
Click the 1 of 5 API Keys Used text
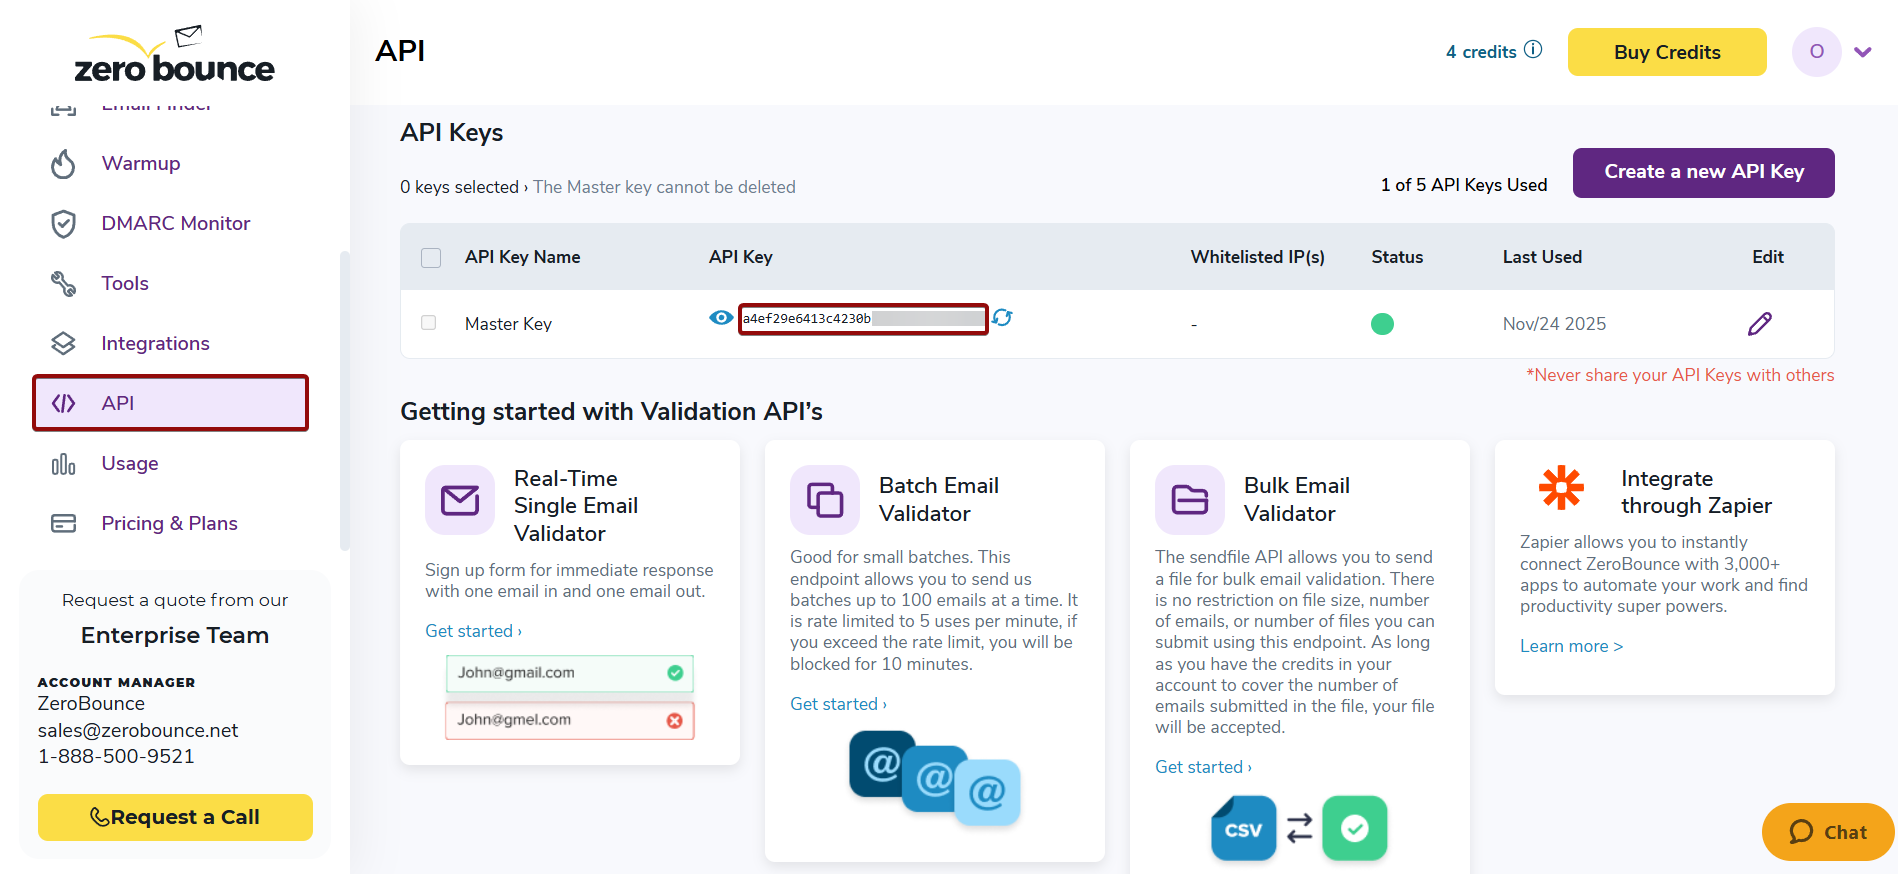tap(1464, 185)
